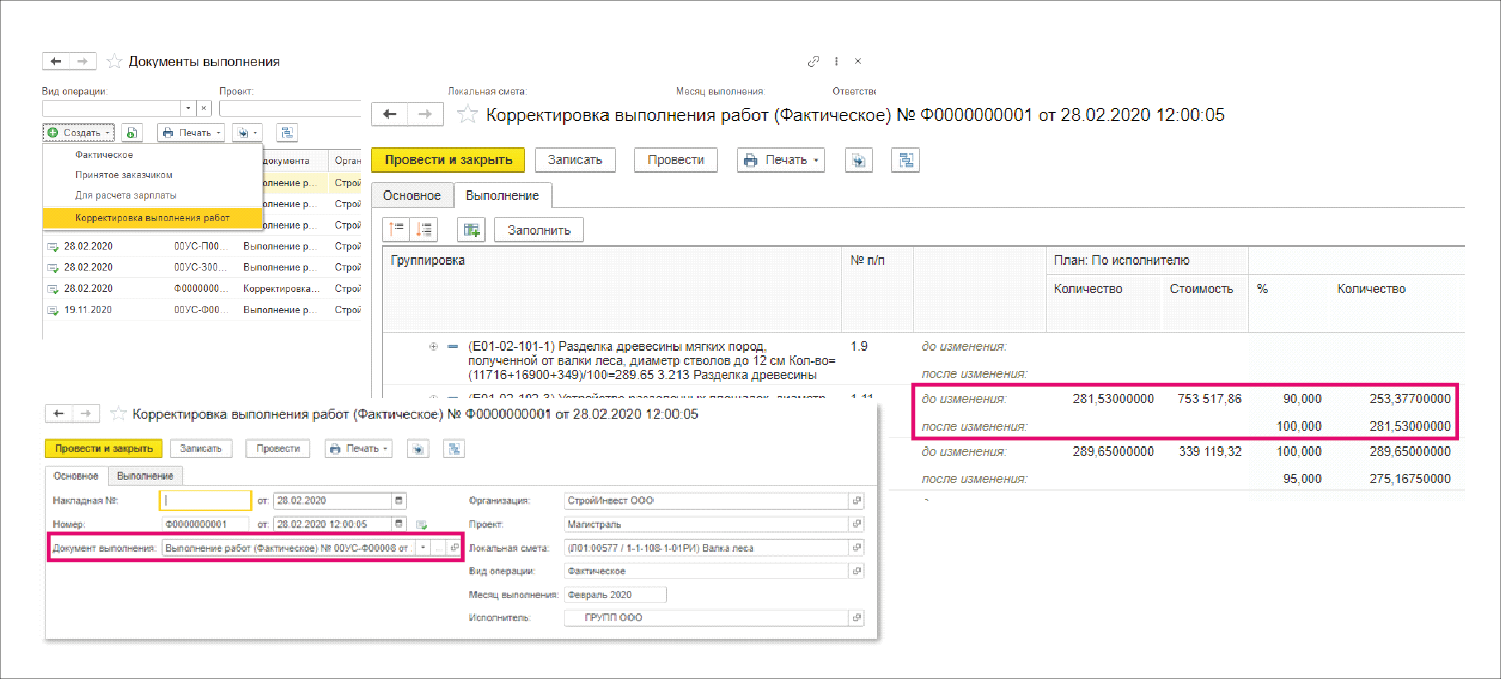The height and width of the screenshot is (679, 1501).
Task: Open Документ выполнения field dropdown arrow
Action: (x=423, y=548)
